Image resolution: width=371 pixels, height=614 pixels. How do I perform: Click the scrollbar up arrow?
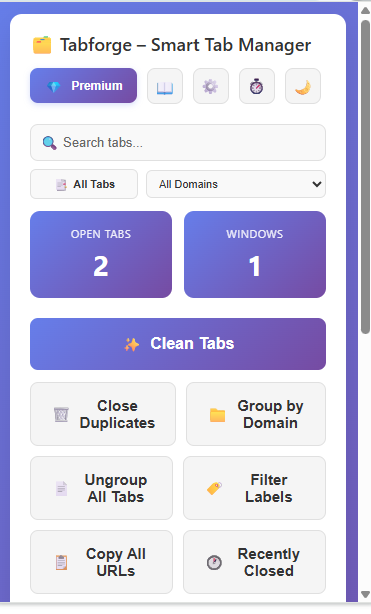pos(365,10)
